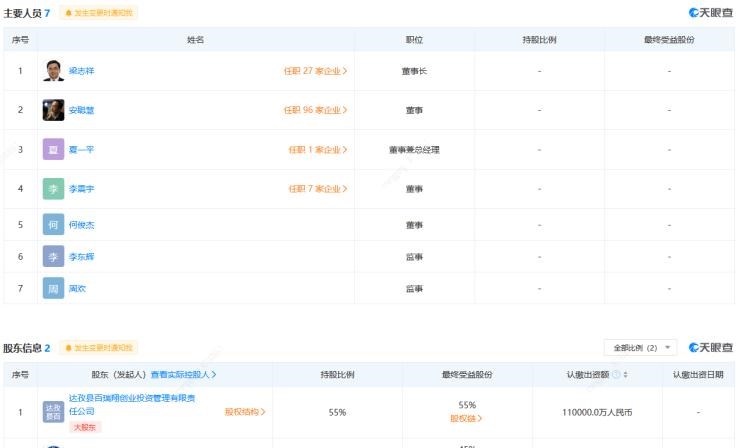Screen dimensions: 744x448
Task: Open 梁志祥's profile photo
Action: (53, 71)
